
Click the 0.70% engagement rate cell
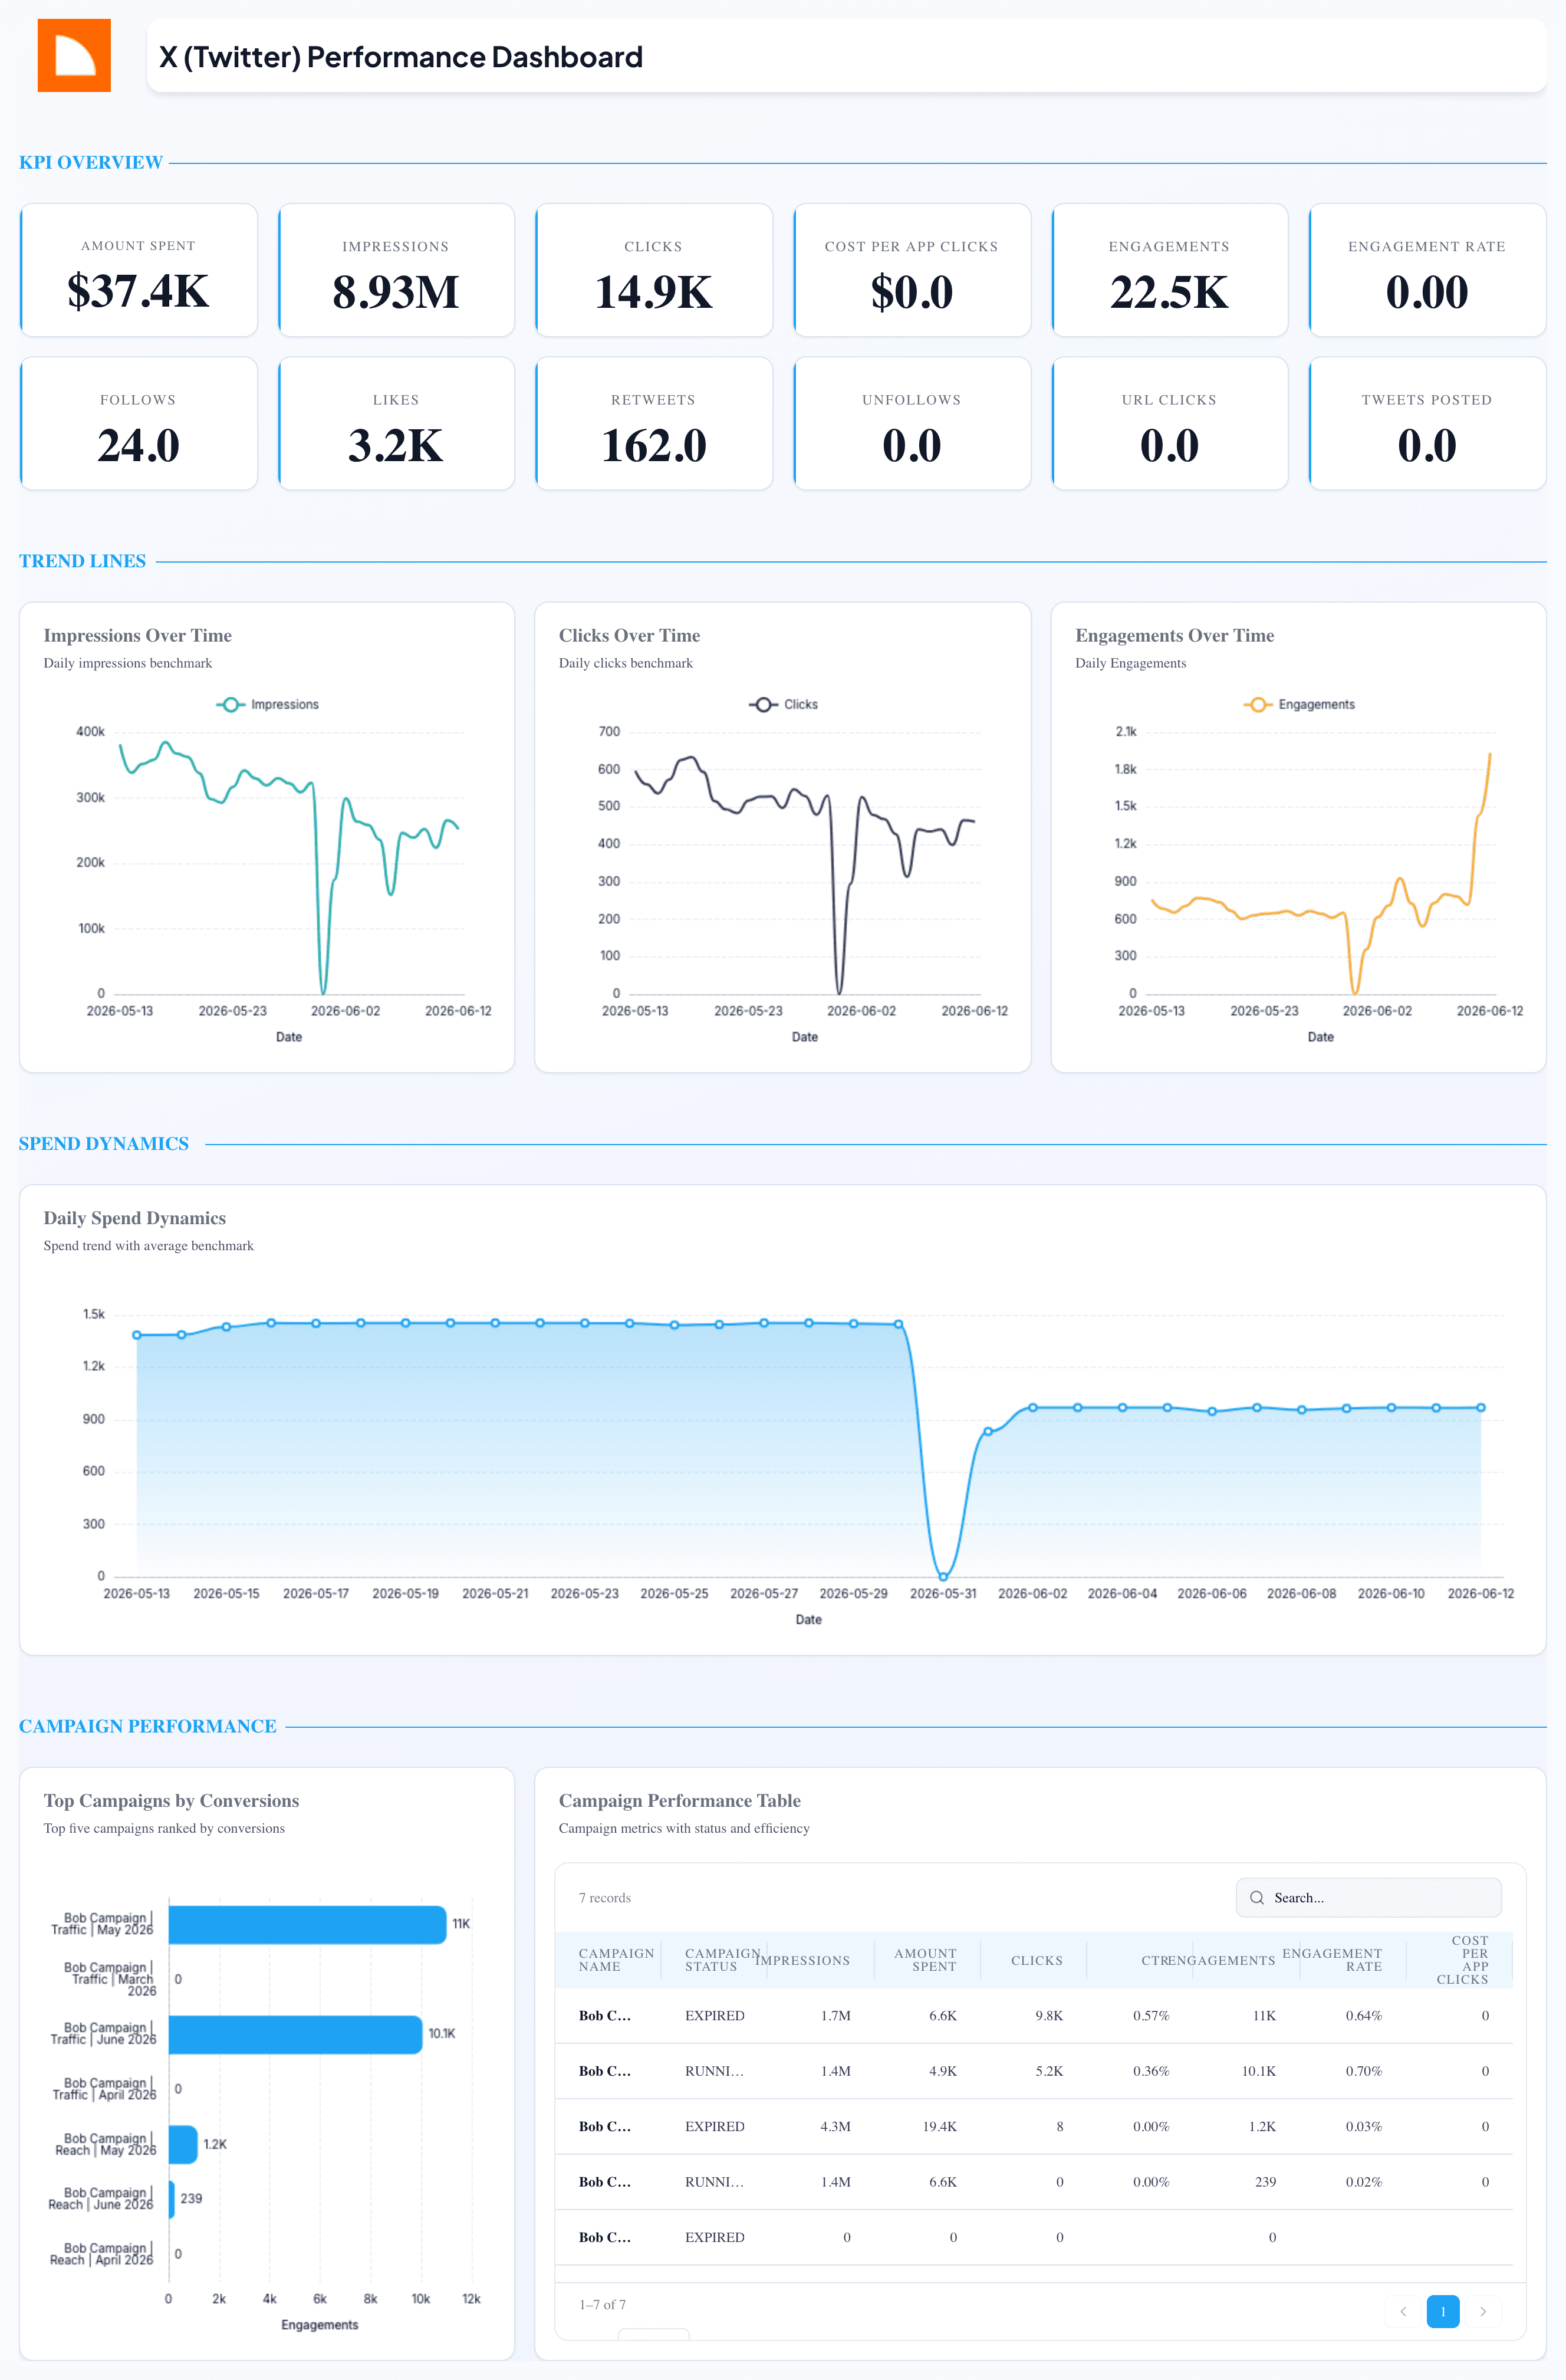pos(1363,2070)
